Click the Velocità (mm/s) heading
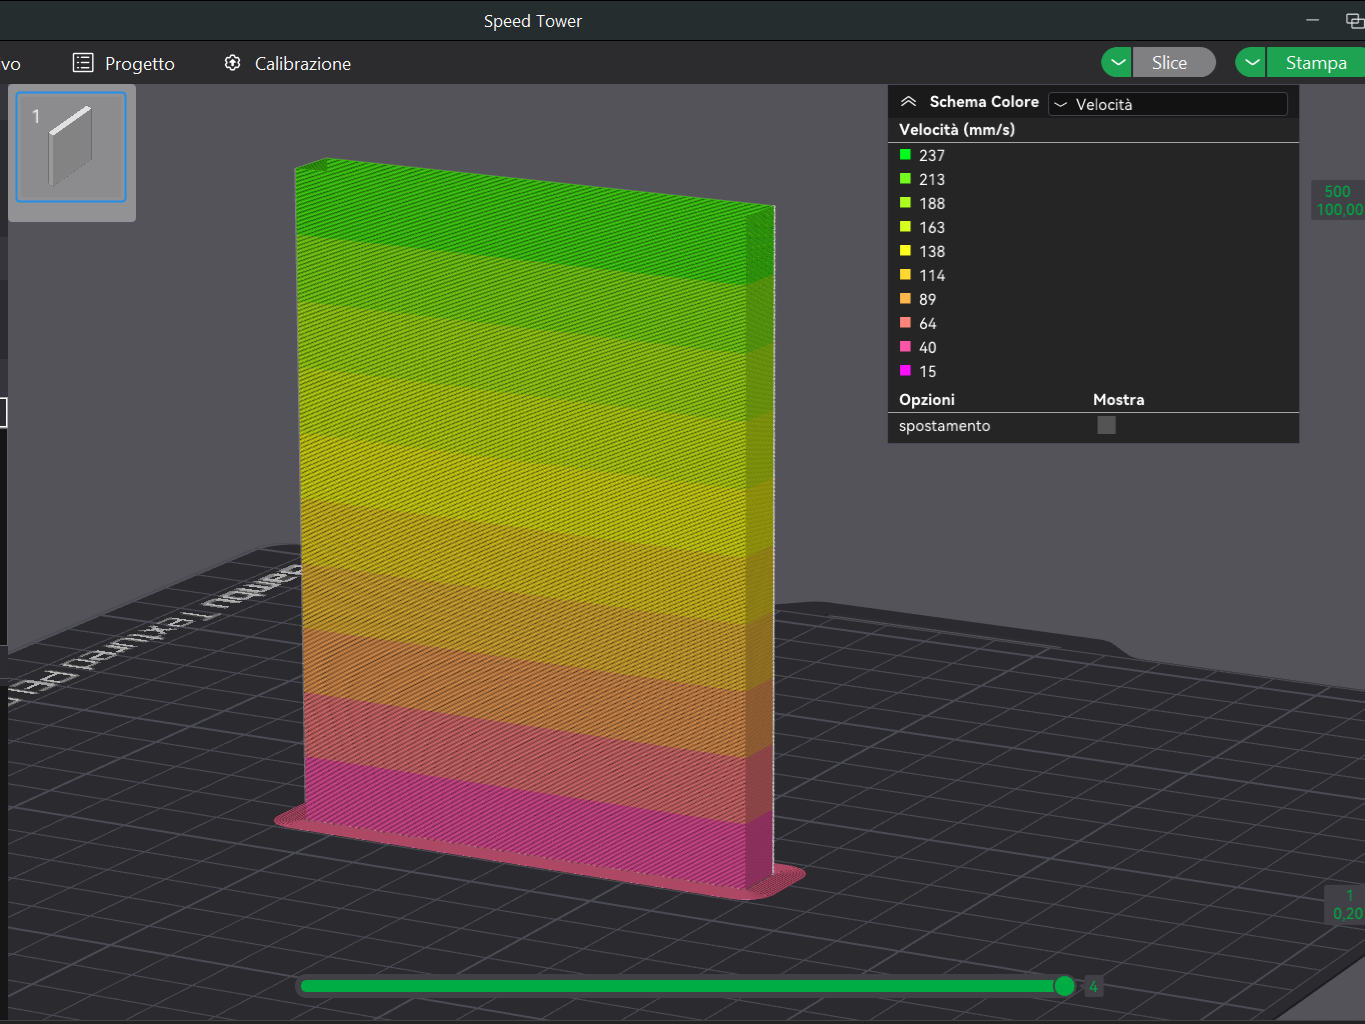The width and height of the screenshot is (1365, 1024). [x=957, y=129]
